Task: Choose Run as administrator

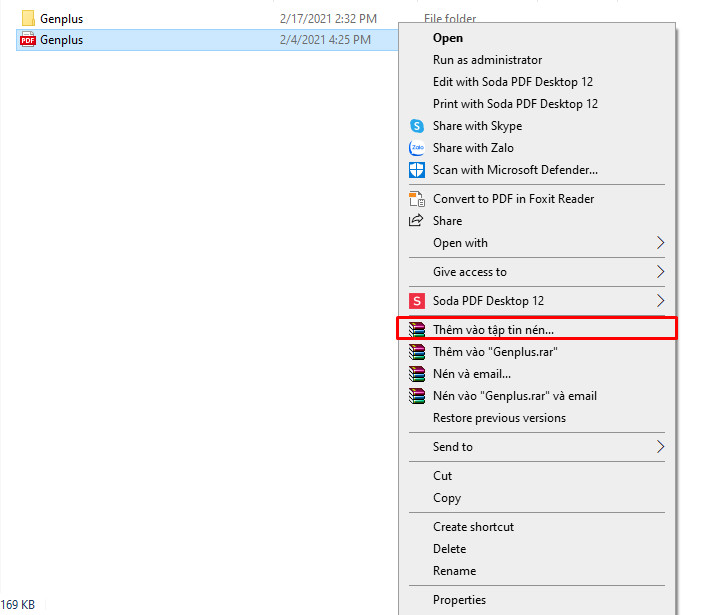Action: [x=487, y=60]
